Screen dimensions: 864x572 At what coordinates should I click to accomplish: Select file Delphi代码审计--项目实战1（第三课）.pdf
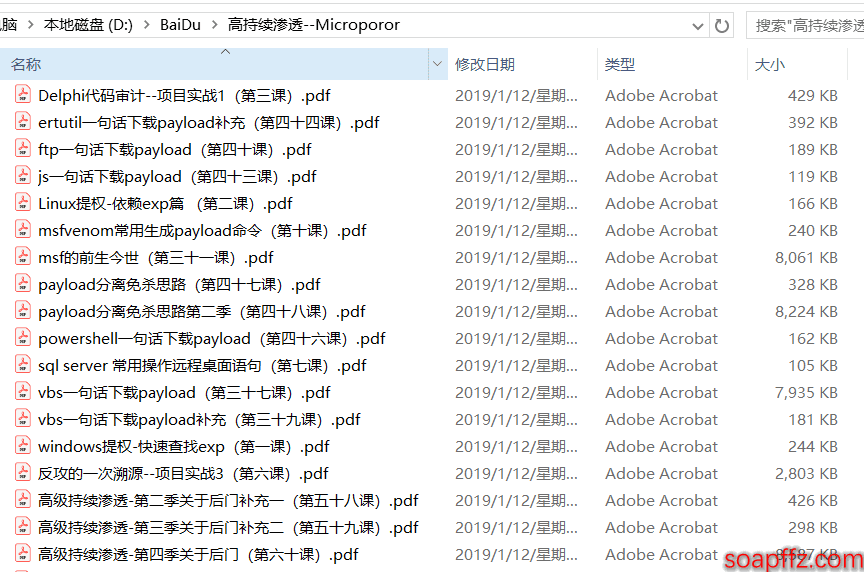tap(184, 95)
